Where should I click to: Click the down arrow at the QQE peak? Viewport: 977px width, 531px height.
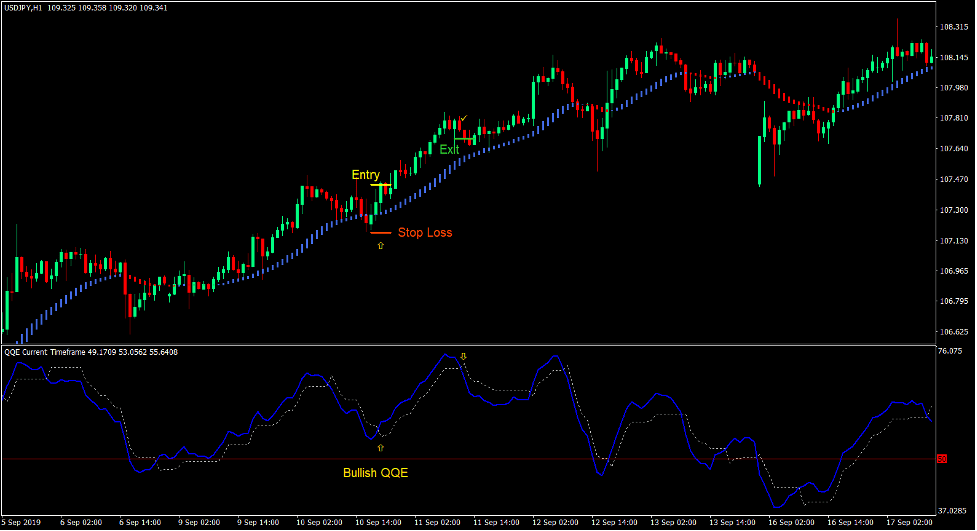click(463, 356)
